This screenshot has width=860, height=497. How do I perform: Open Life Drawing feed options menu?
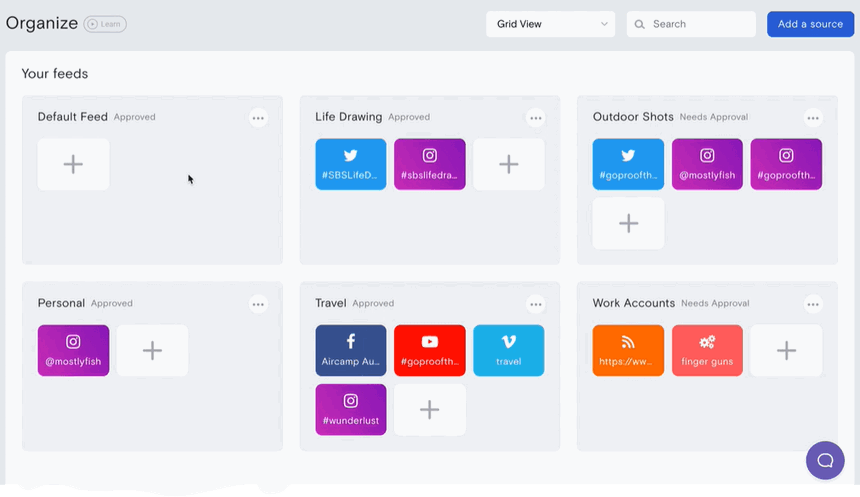(x=536, y=118)
